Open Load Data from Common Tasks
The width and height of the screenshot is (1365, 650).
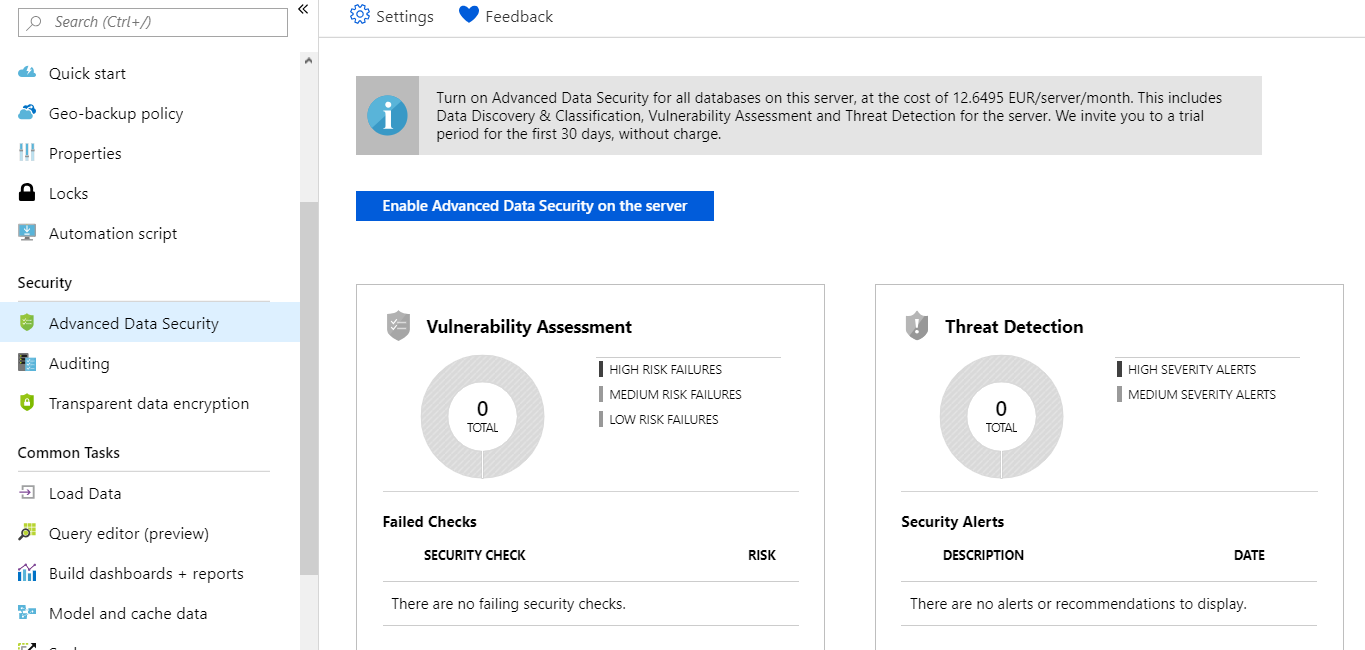[85, 493]
